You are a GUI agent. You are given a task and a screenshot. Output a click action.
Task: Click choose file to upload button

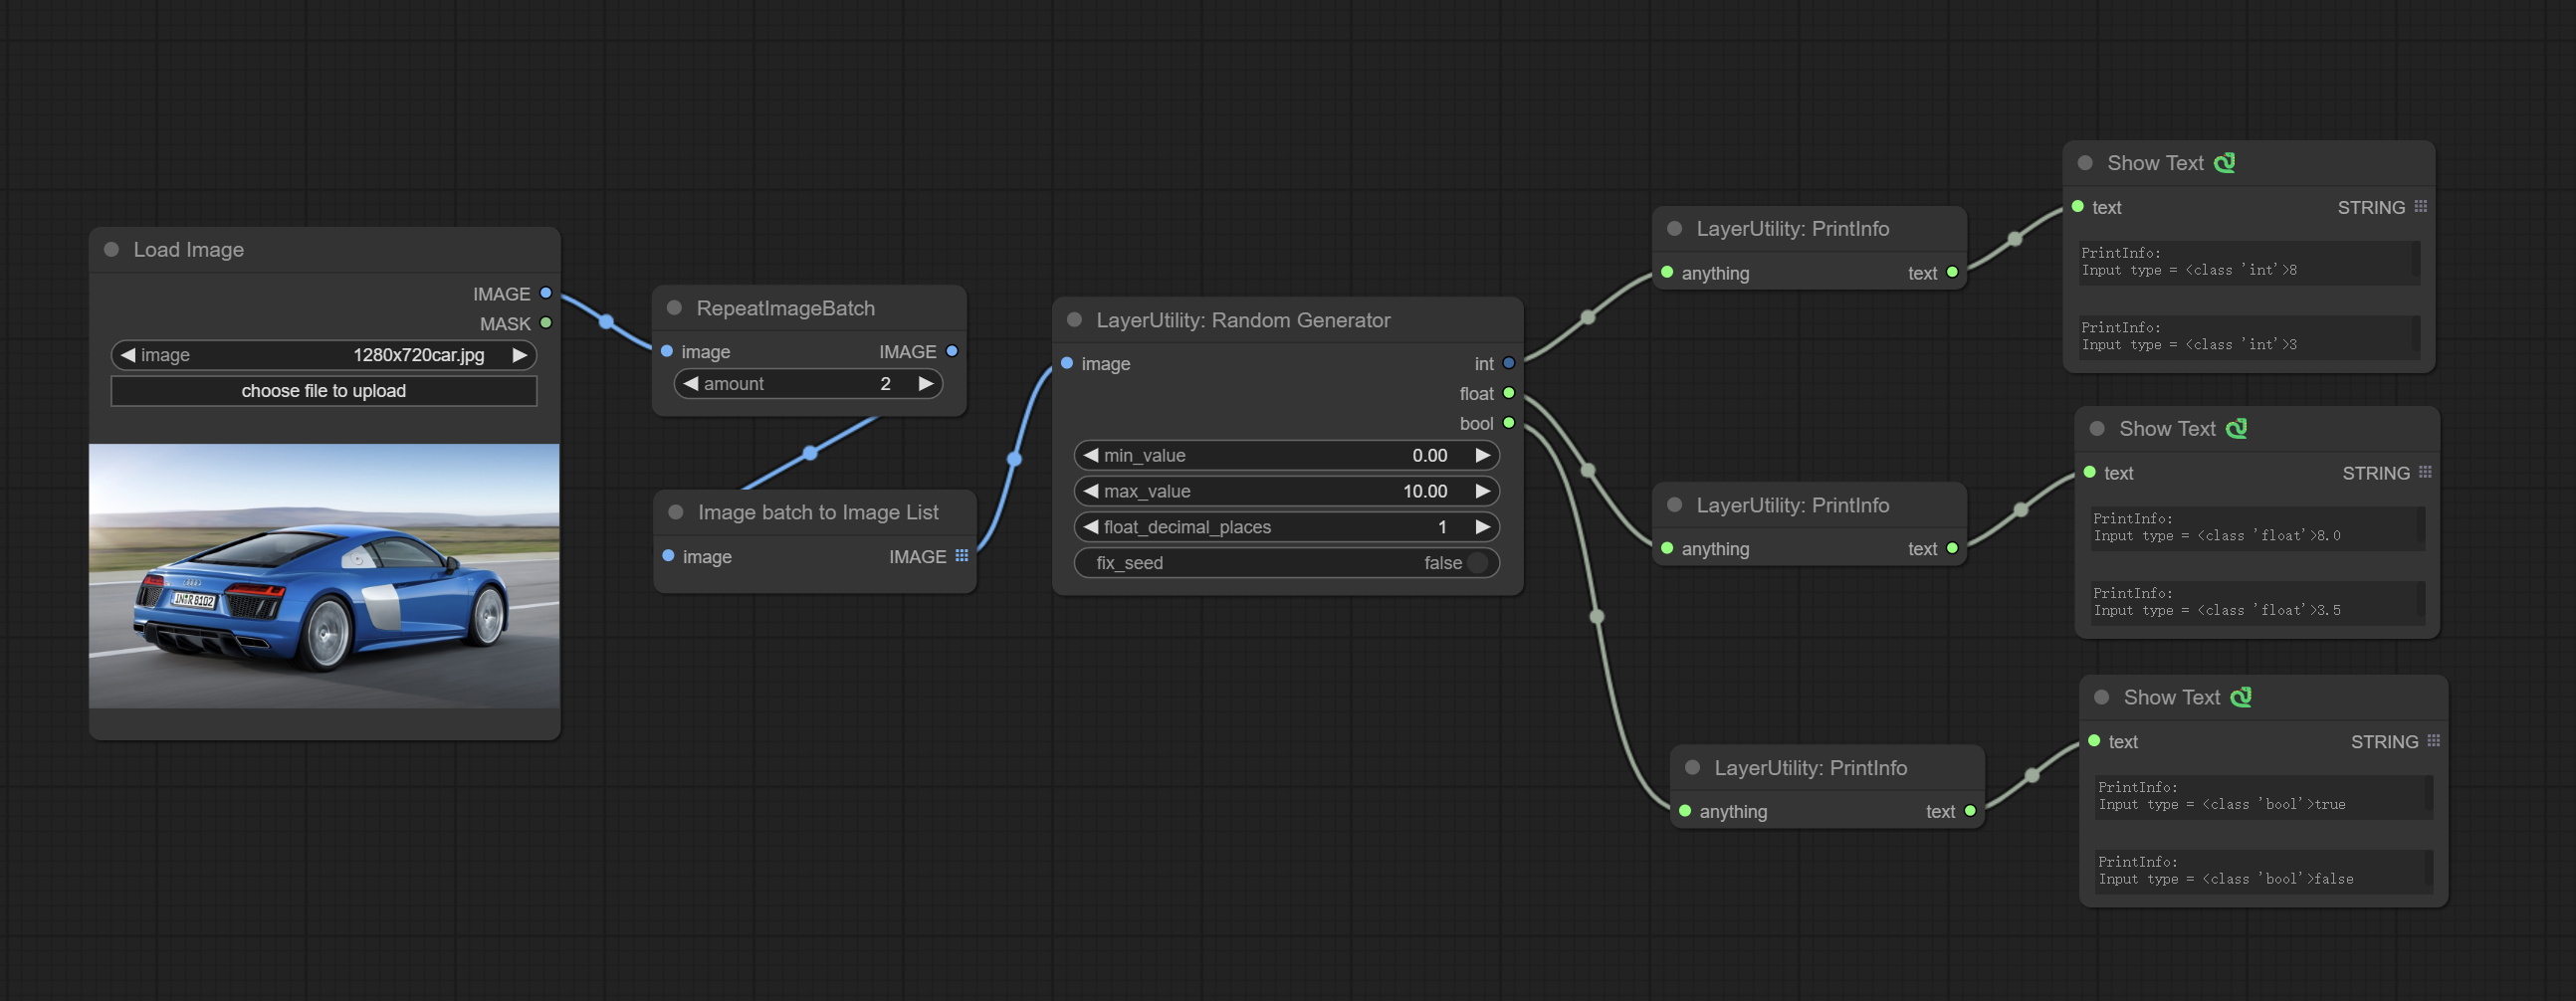tap(323, 391)
